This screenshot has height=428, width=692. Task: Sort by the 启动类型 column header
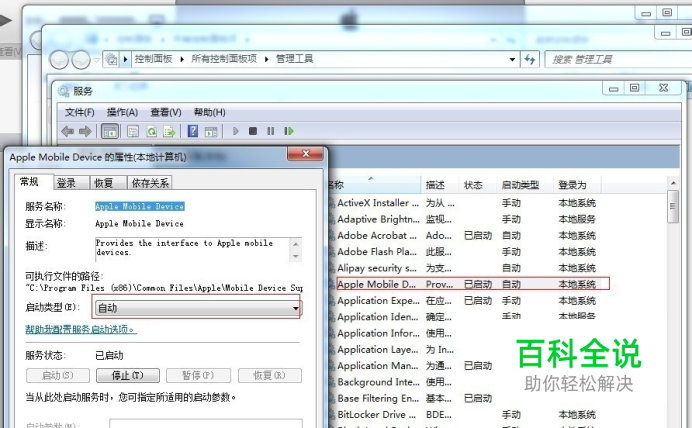(x=525, y=185)
